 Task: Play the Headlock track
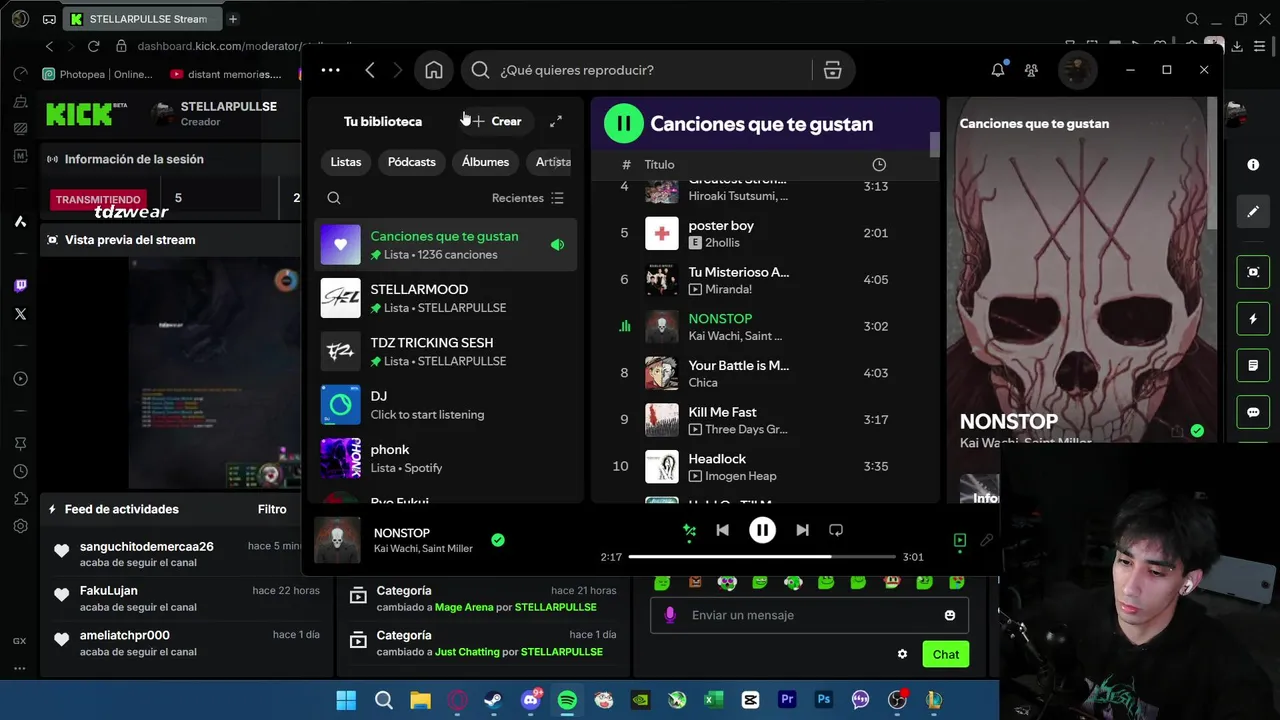765,466
